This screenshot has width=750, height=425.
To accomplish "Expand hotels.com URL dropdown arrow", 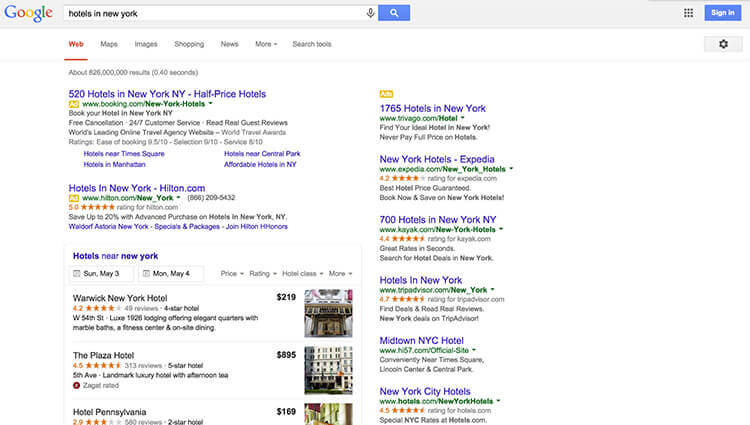I will [498, 401].
